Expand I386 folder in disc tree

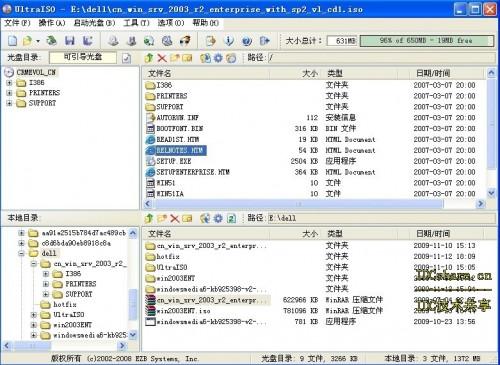coord(9,83)
